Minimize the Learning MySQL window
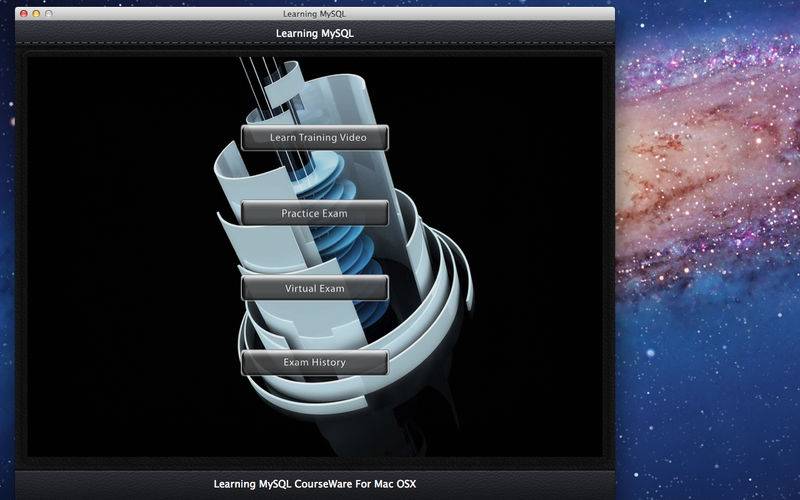 (36, 14)
